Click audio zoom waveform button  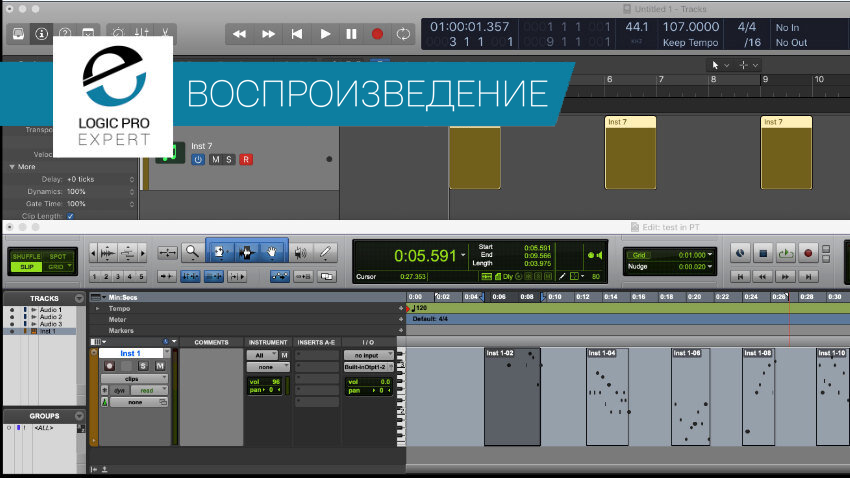[x=108, y=253]
